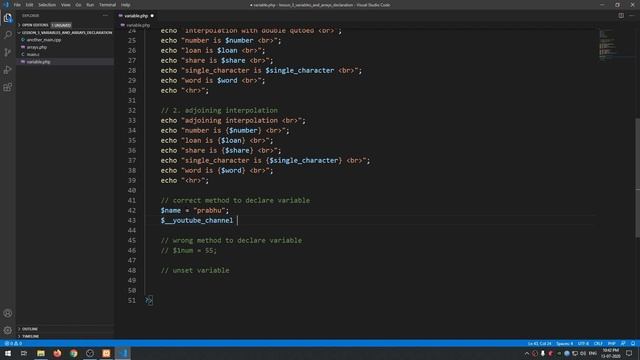This screenshot has width=640, height=360.
Task: Open the Help menu
Action: pyautogui.click(x=125, y=5)
